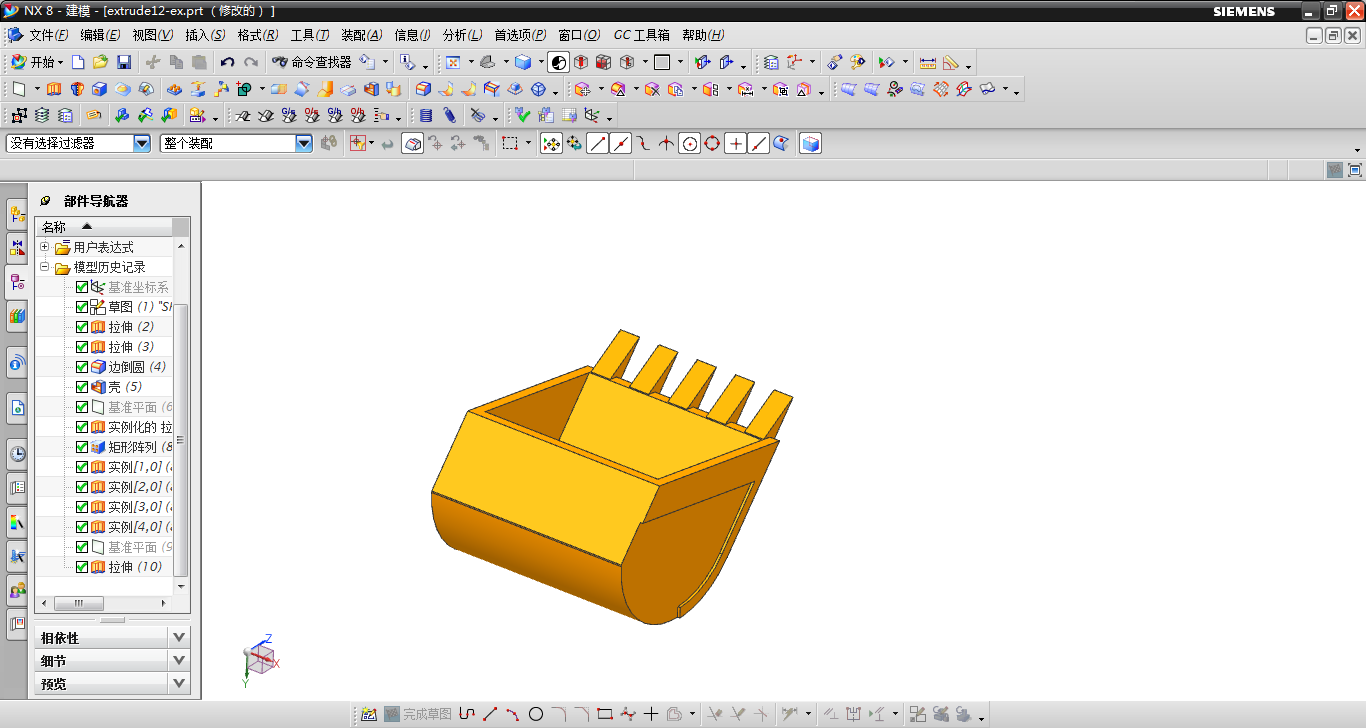Save the part with the floppy icon
Viewport: 1366px width, 728px height.
[x=124, y=62]
